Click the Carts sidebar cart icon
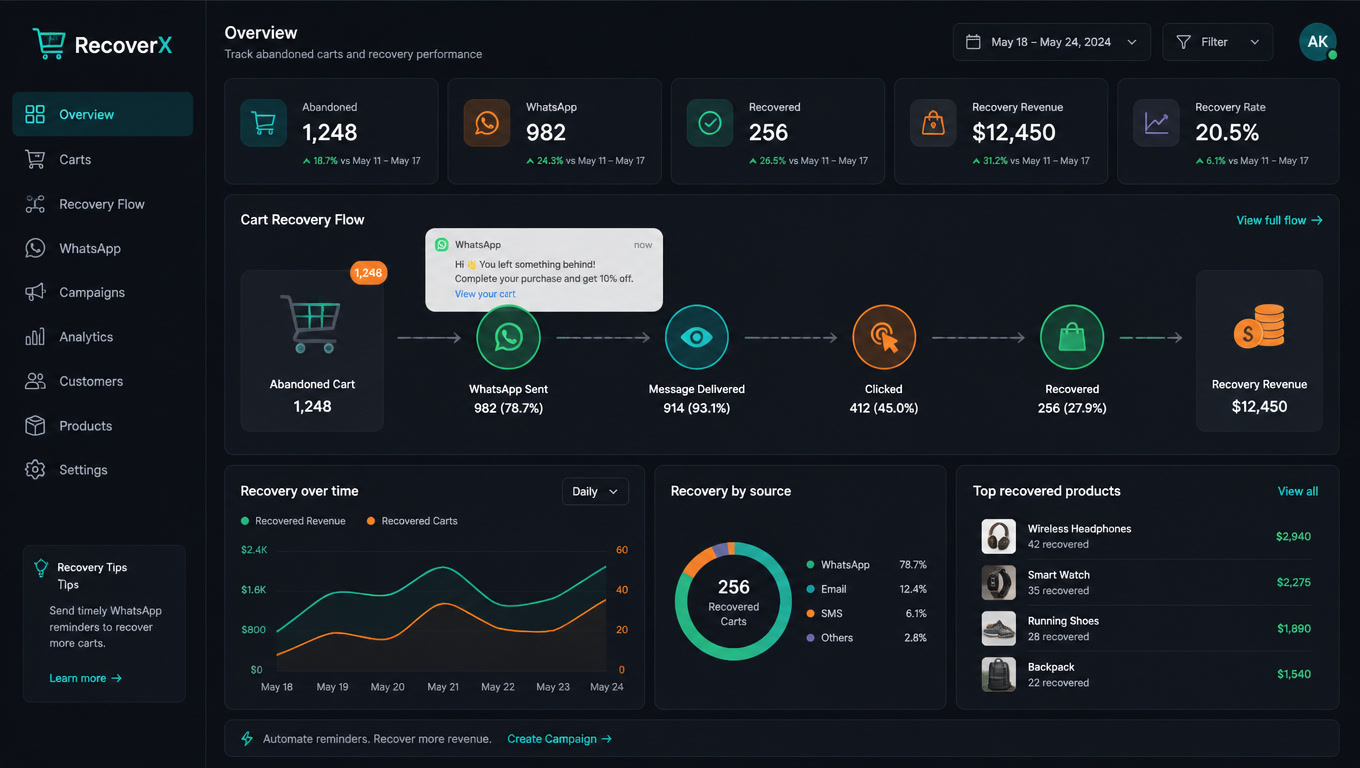Screen dimensions: 1360x768 (35, 159)
